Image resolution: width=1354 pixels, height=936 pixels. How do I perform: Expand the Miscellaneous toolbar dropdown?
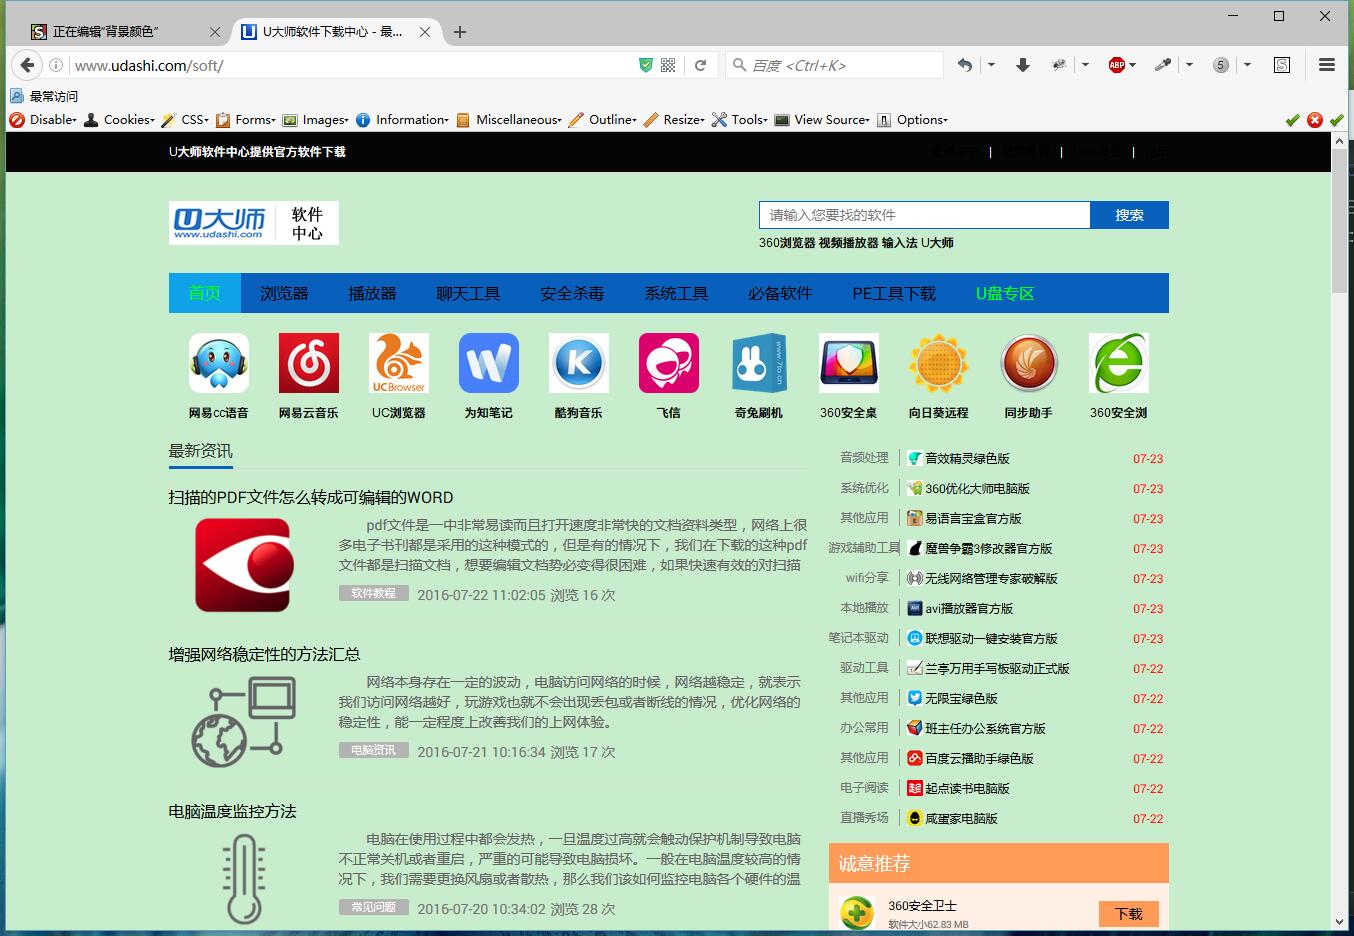pos(509,120)
